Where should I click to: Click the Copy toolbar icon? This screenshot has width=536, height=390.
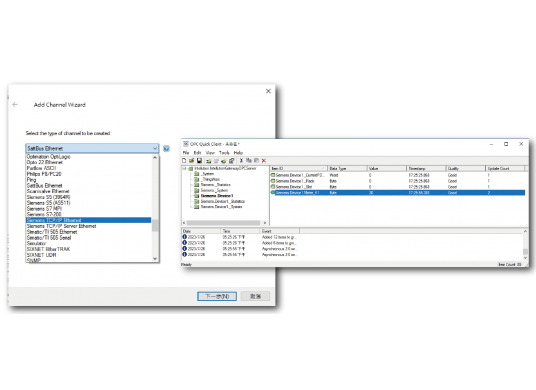click(249, 160)
